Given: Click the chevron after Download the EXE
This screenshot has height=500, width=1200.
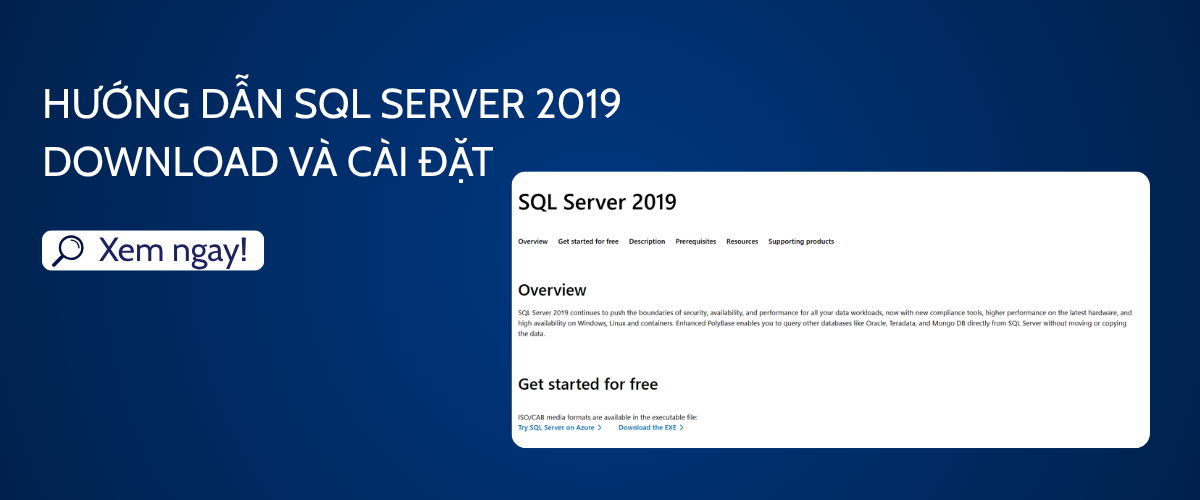Looking at the screenshot, I should (681, 427).
